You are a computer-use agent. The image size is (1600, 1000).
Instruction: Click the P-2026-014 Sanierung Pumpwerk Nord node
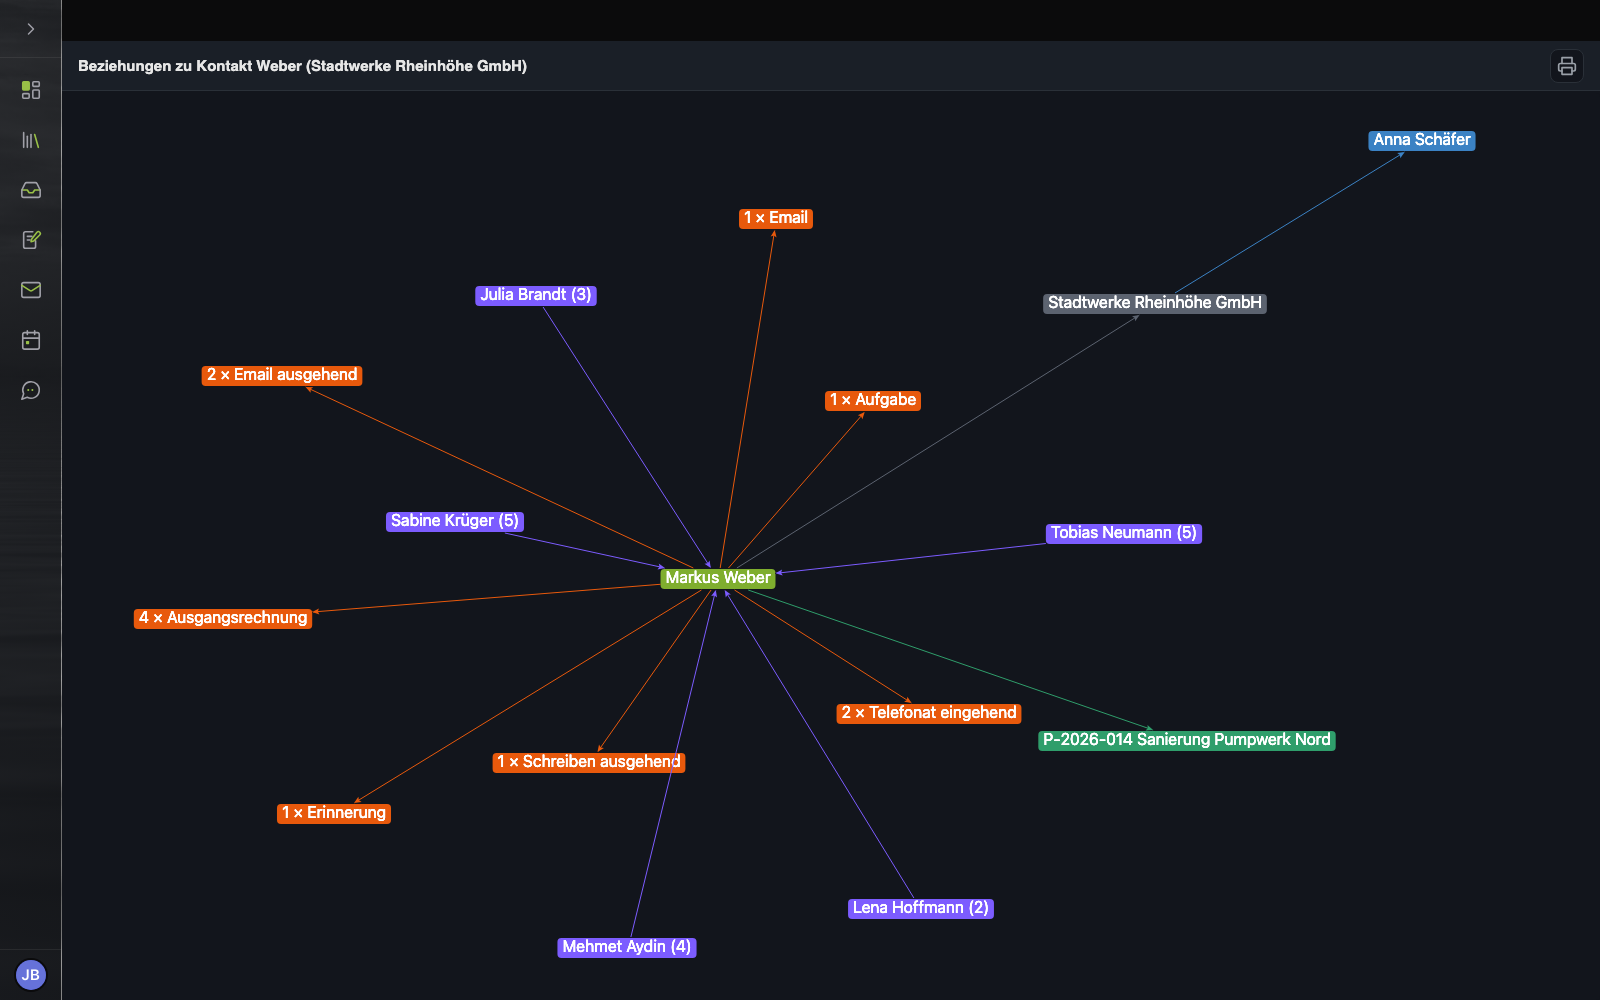1187,740
